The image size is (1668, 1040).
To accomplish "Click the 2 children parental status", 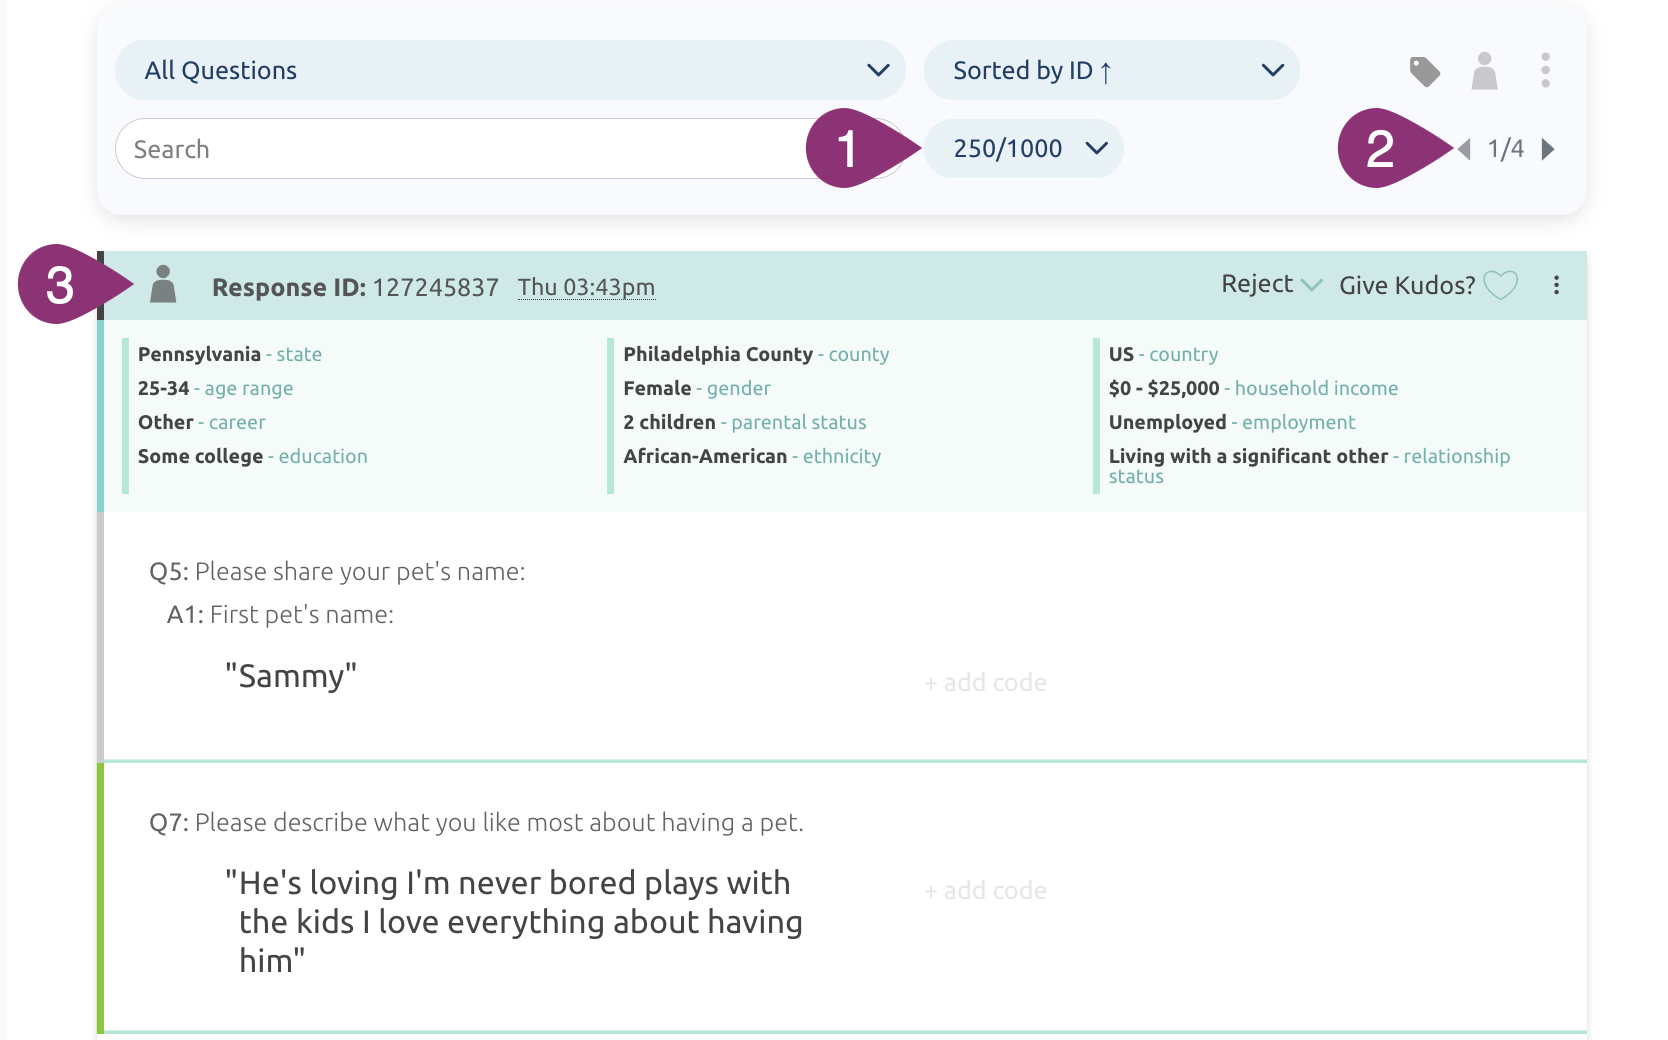I will pos(745,422).
